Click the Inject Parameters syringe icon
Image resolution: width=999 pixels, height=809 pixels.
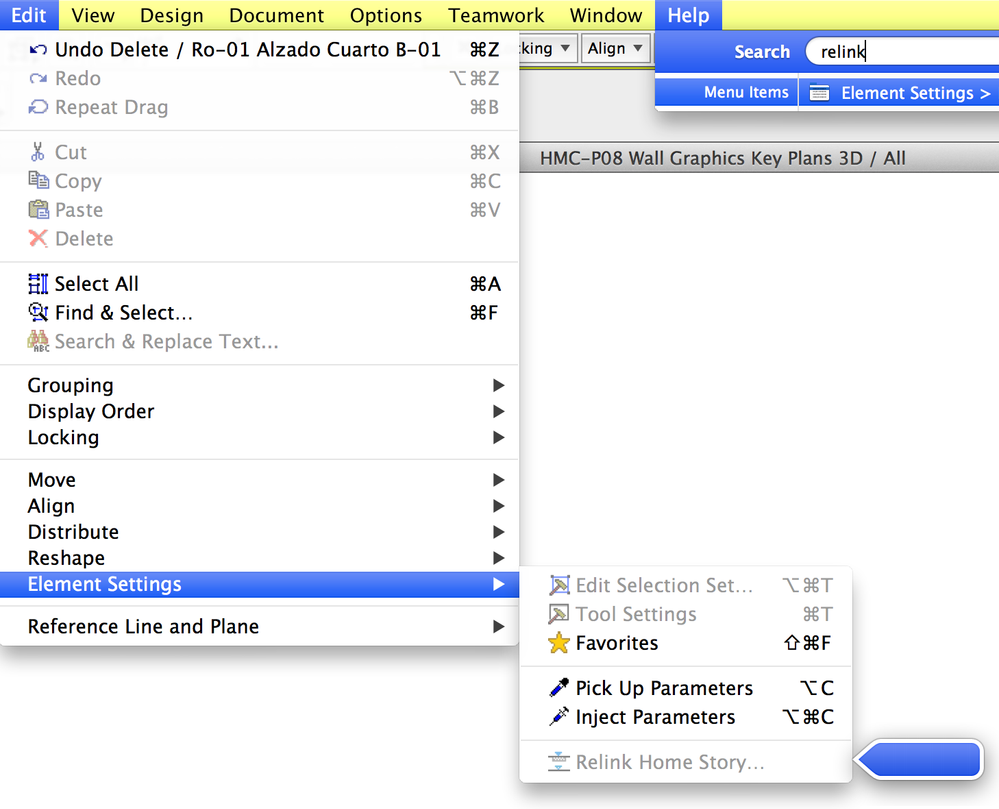(x=559, y=717)
